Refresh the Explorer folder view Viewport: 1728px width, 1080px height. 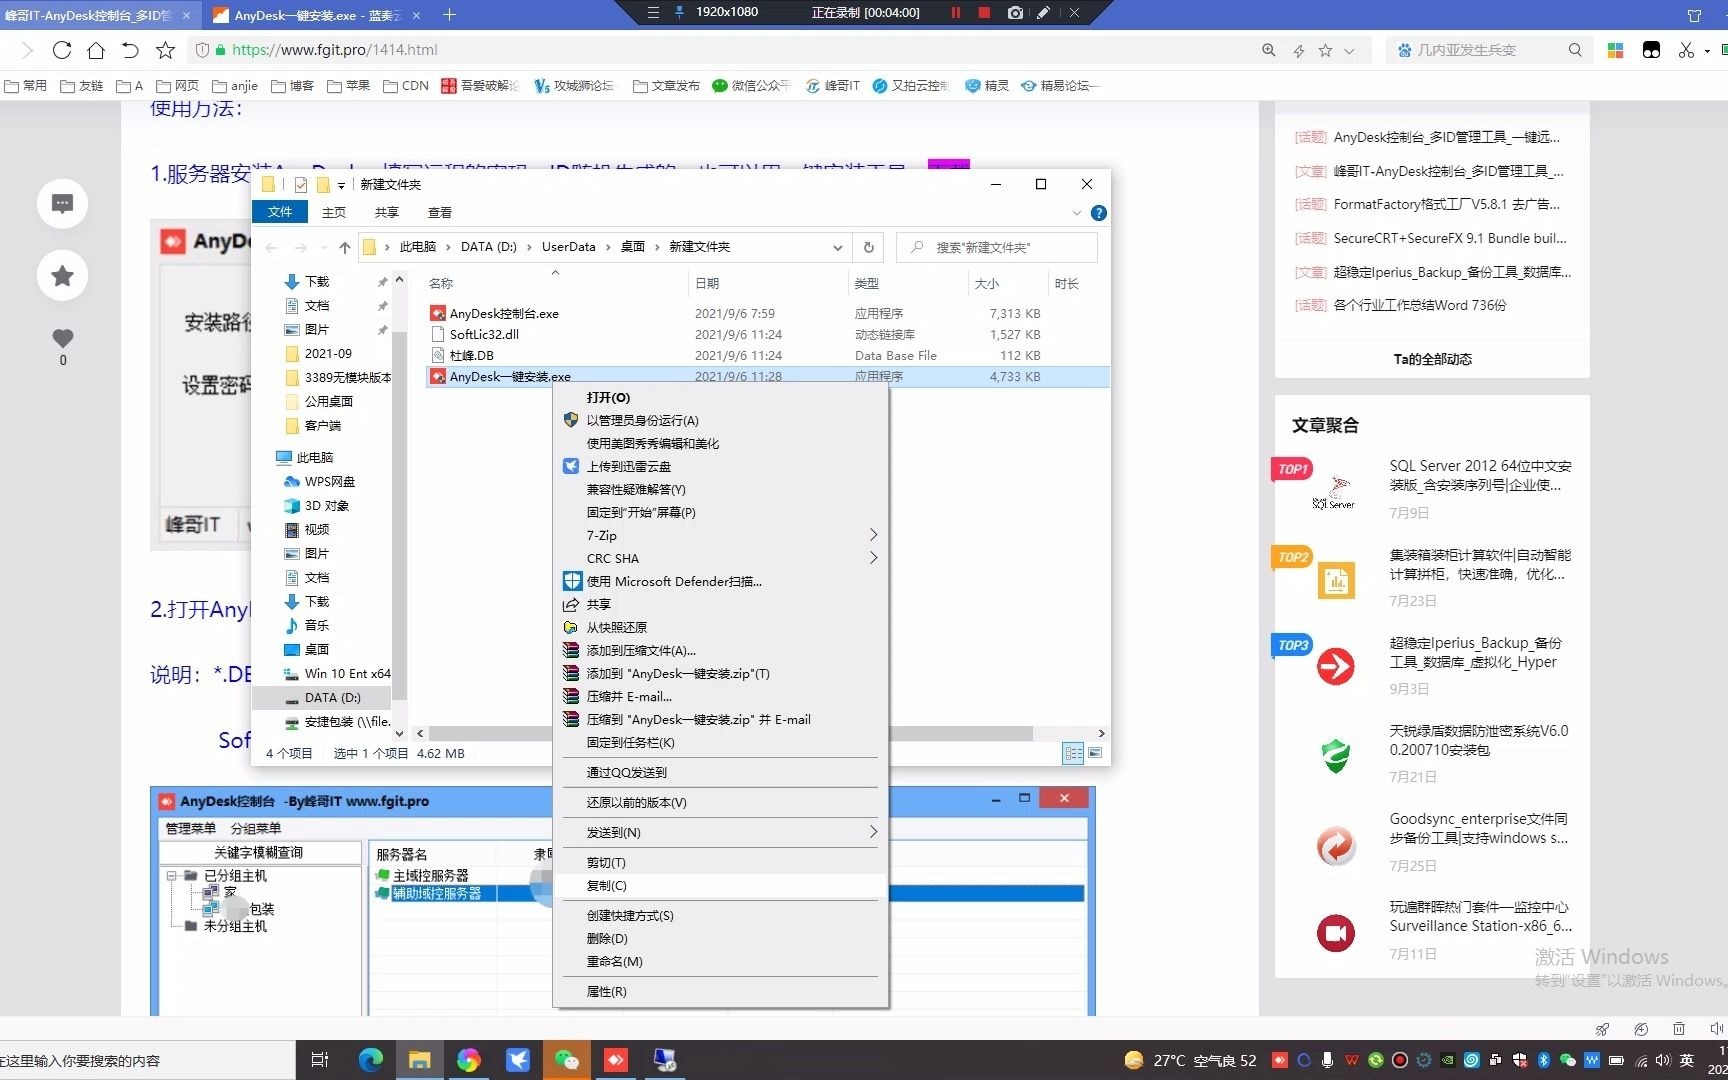(x=868, y=247)
